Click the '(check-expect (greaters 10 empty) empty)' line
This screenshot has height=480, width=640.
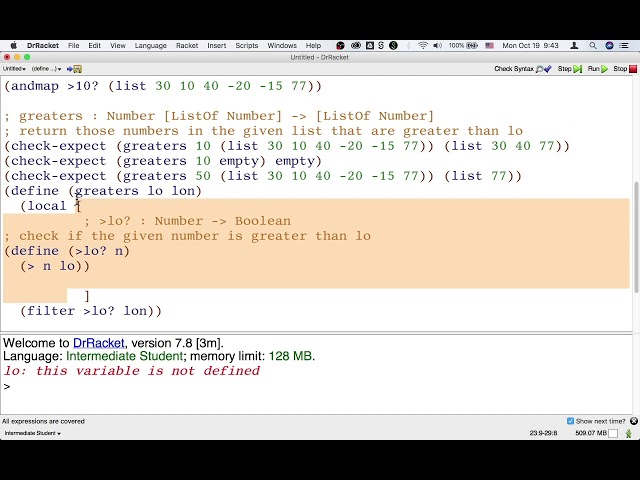coord(163,161)
